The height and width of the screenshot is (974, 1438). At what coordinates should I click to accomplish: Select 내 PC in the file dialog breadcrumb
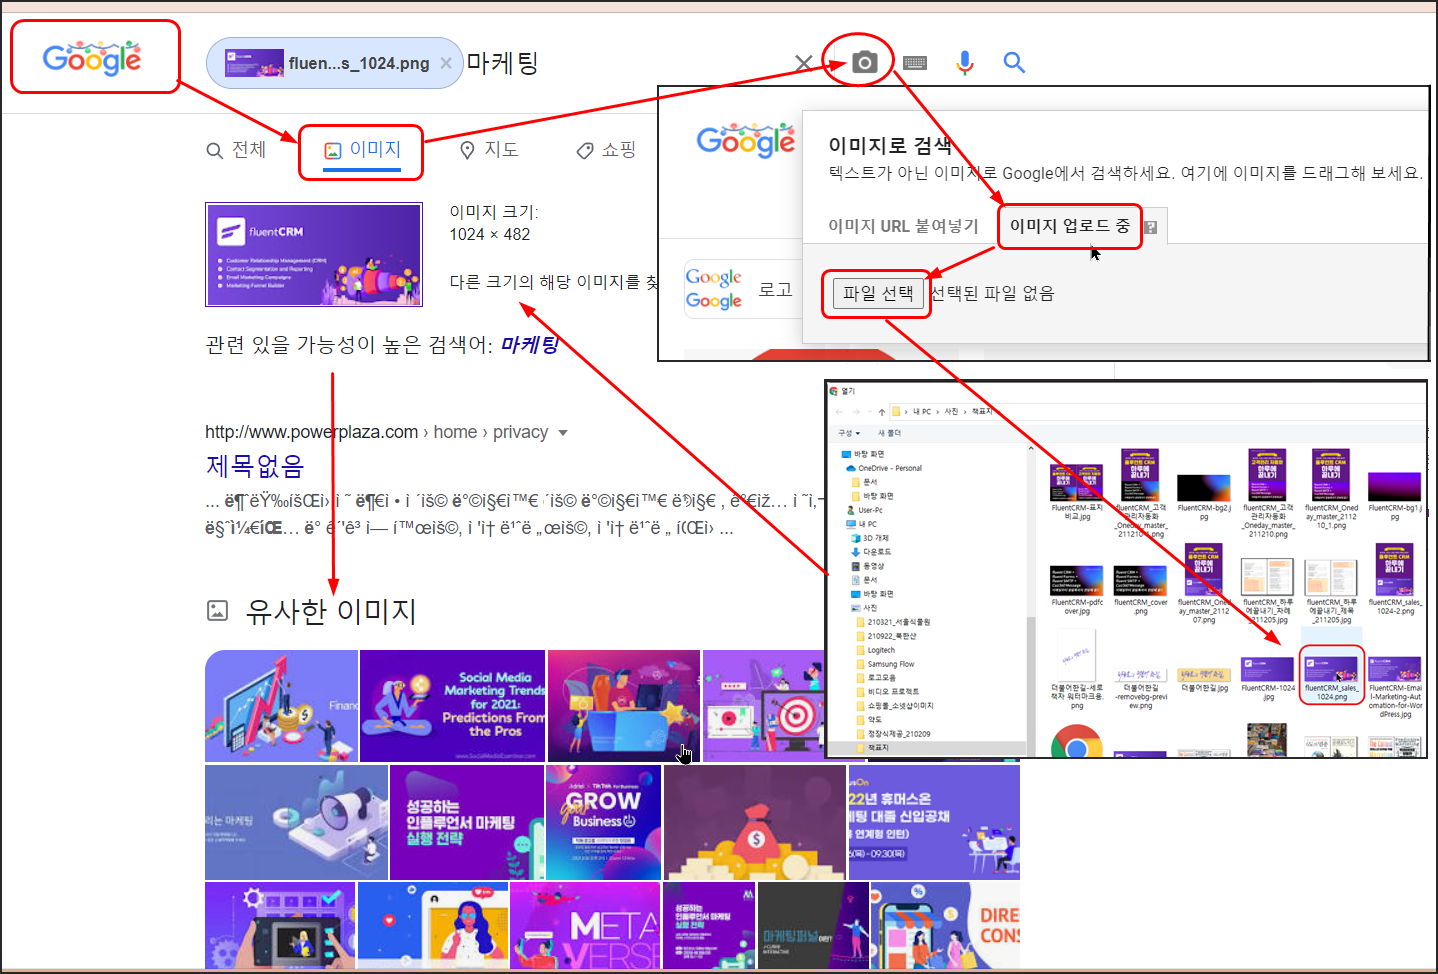click(x=922, y=412)
